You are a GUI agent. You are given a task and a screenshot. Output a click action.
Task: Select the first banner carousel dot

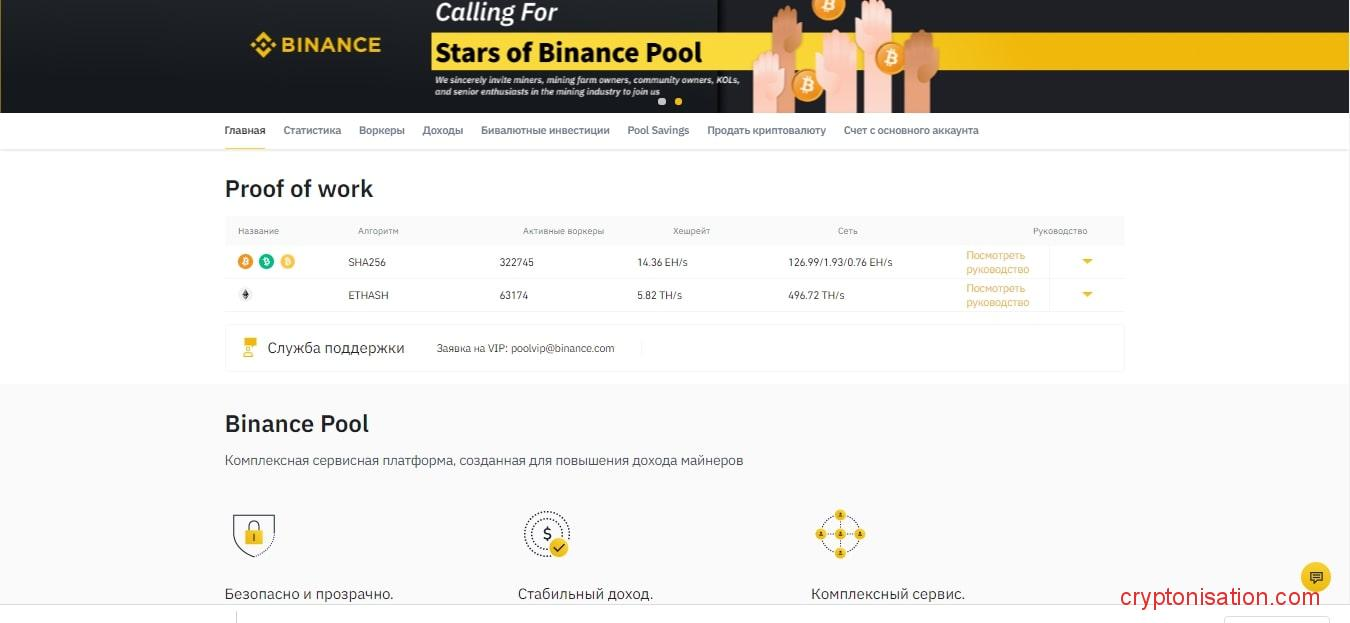pos(662,101)
